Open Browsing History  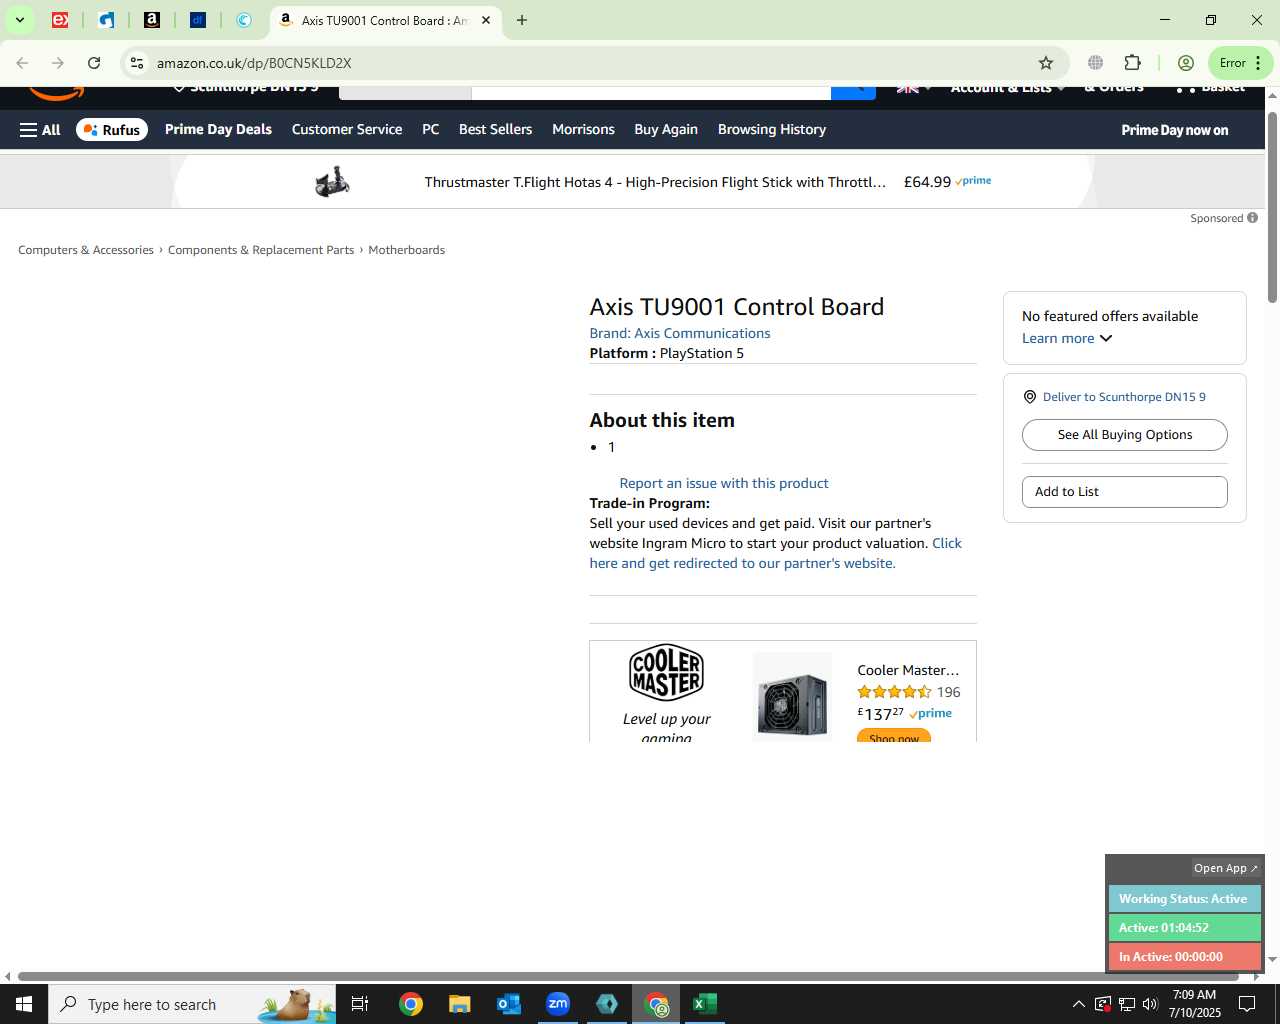click(772, 130)
